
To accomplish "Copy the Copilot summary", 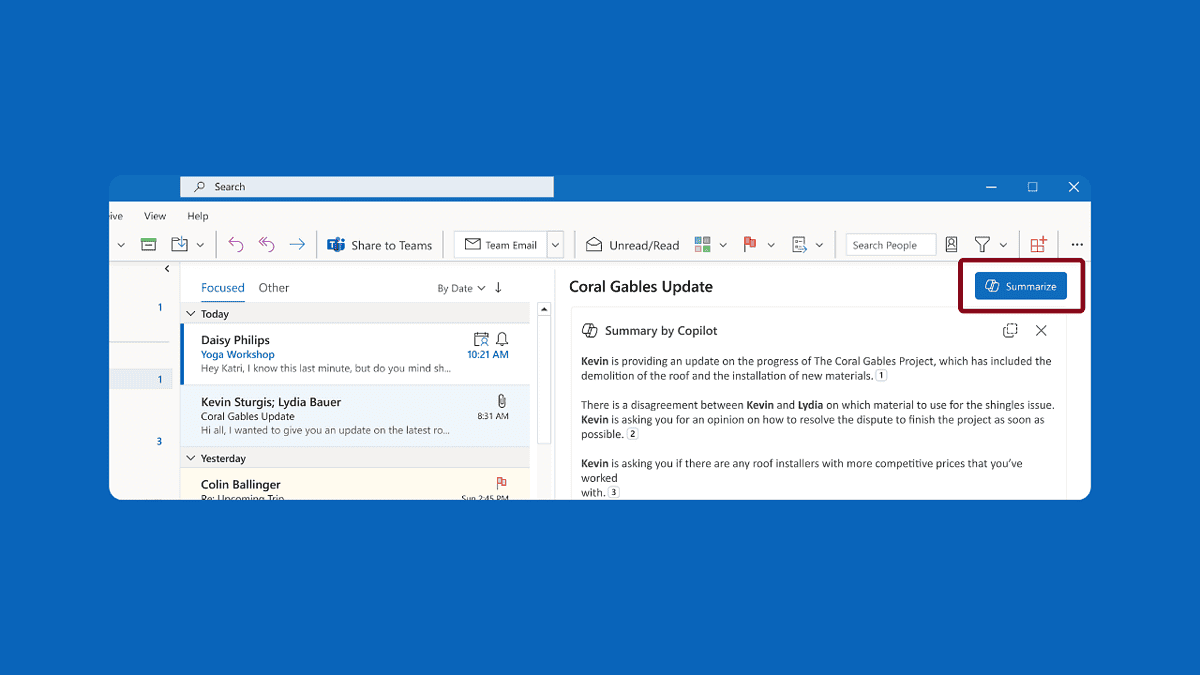I will (x=1011, y=330).
